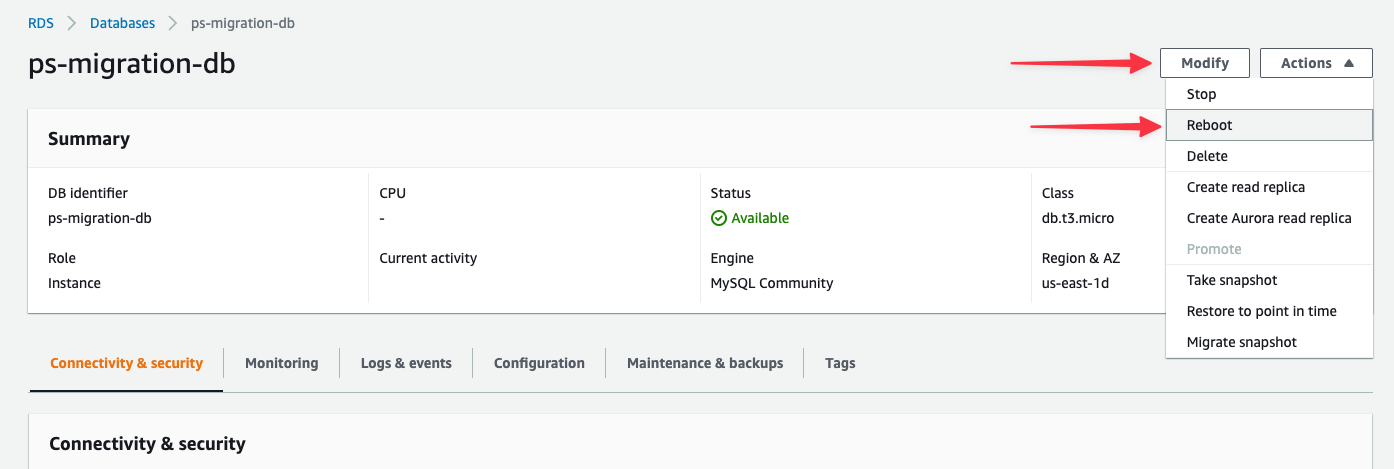The height and width of the screenshot is (469, 1394).
Task: Click the RDS breadcrumb link
Action: point(40,23)
